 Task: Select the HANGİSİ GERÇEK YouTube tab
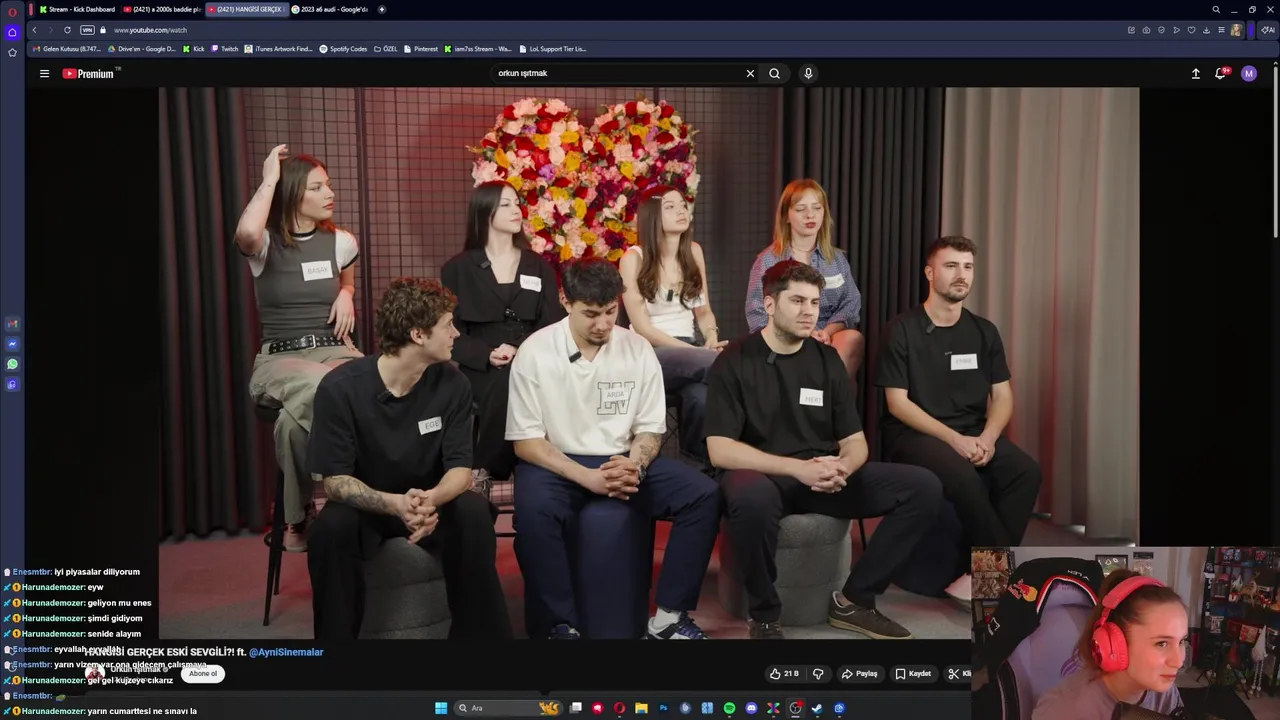point(246,9)
